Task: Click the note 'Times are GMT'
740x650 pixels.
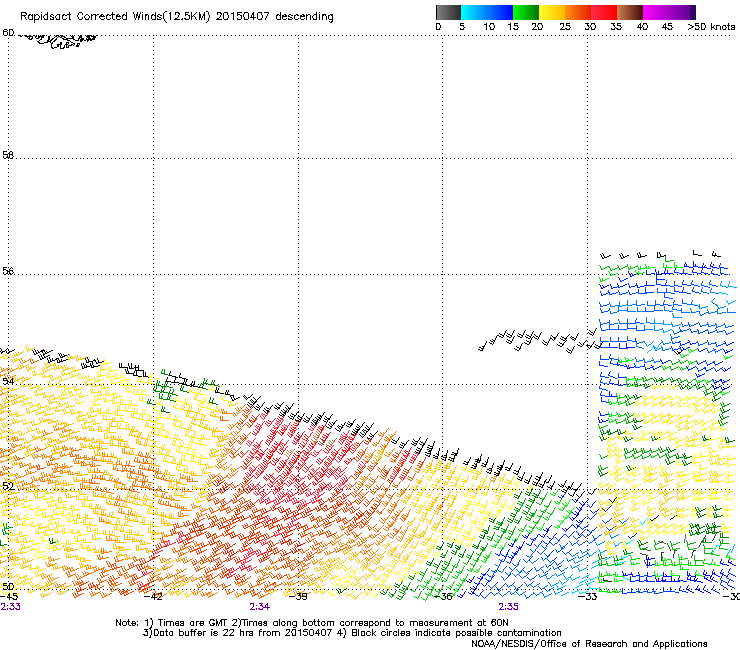Action: (x=192, y=623)
